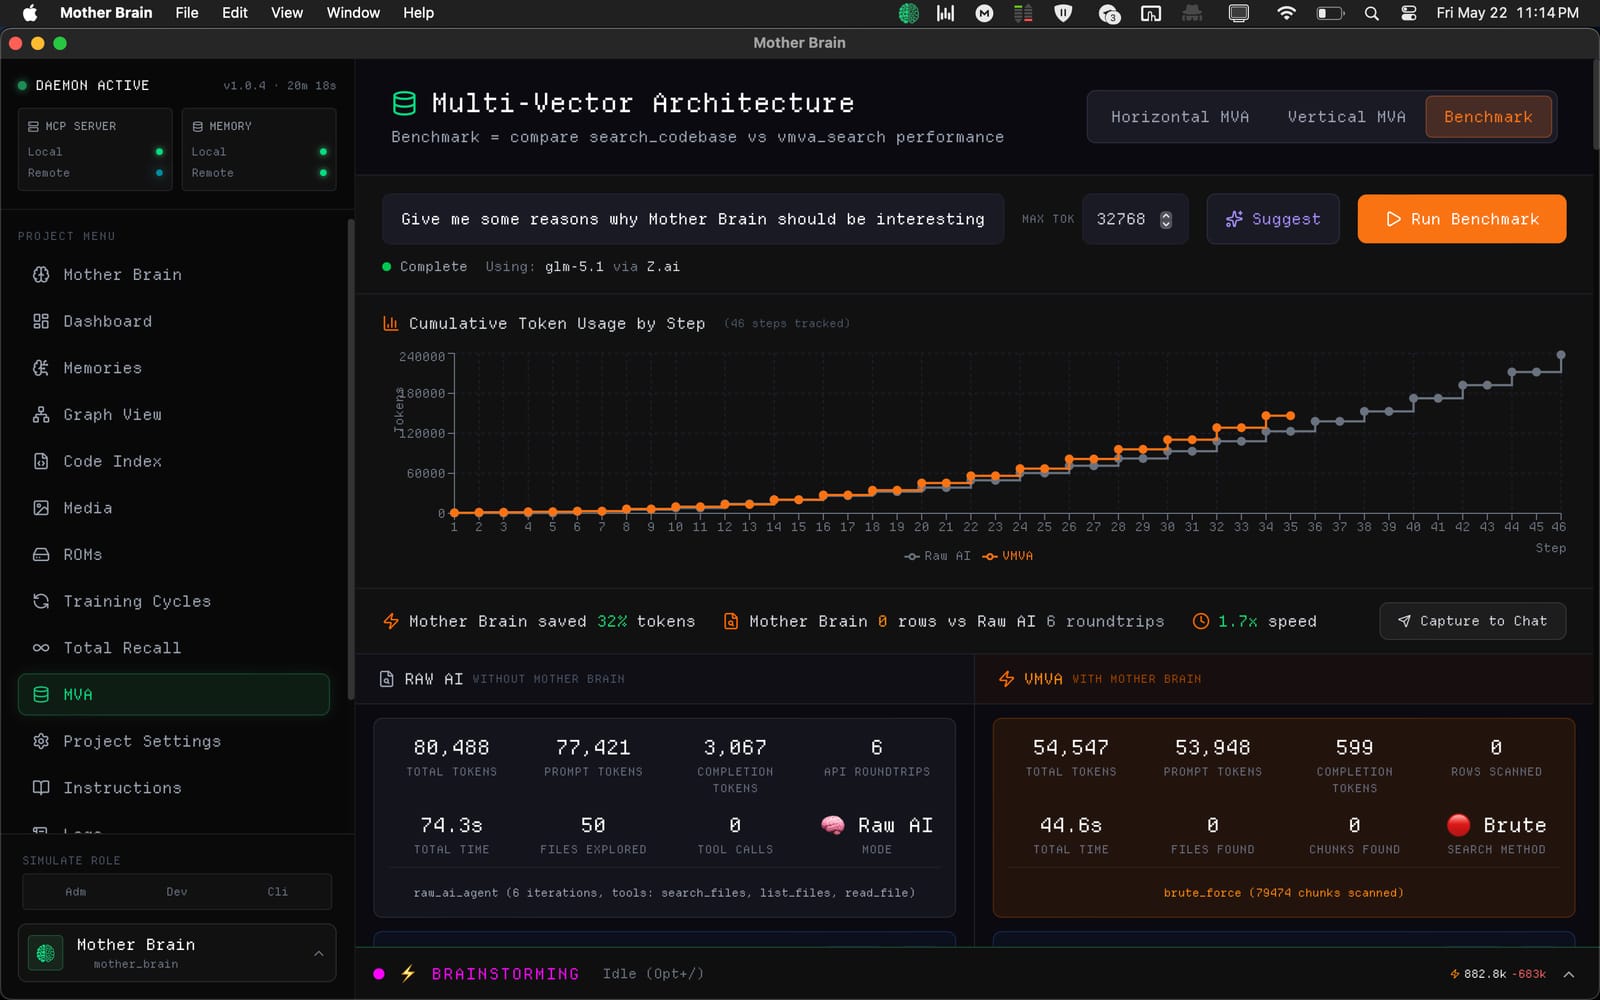Open the Apple menu
The height and width of the screenshot is (1000, 1600).
(x=29, y=13)
